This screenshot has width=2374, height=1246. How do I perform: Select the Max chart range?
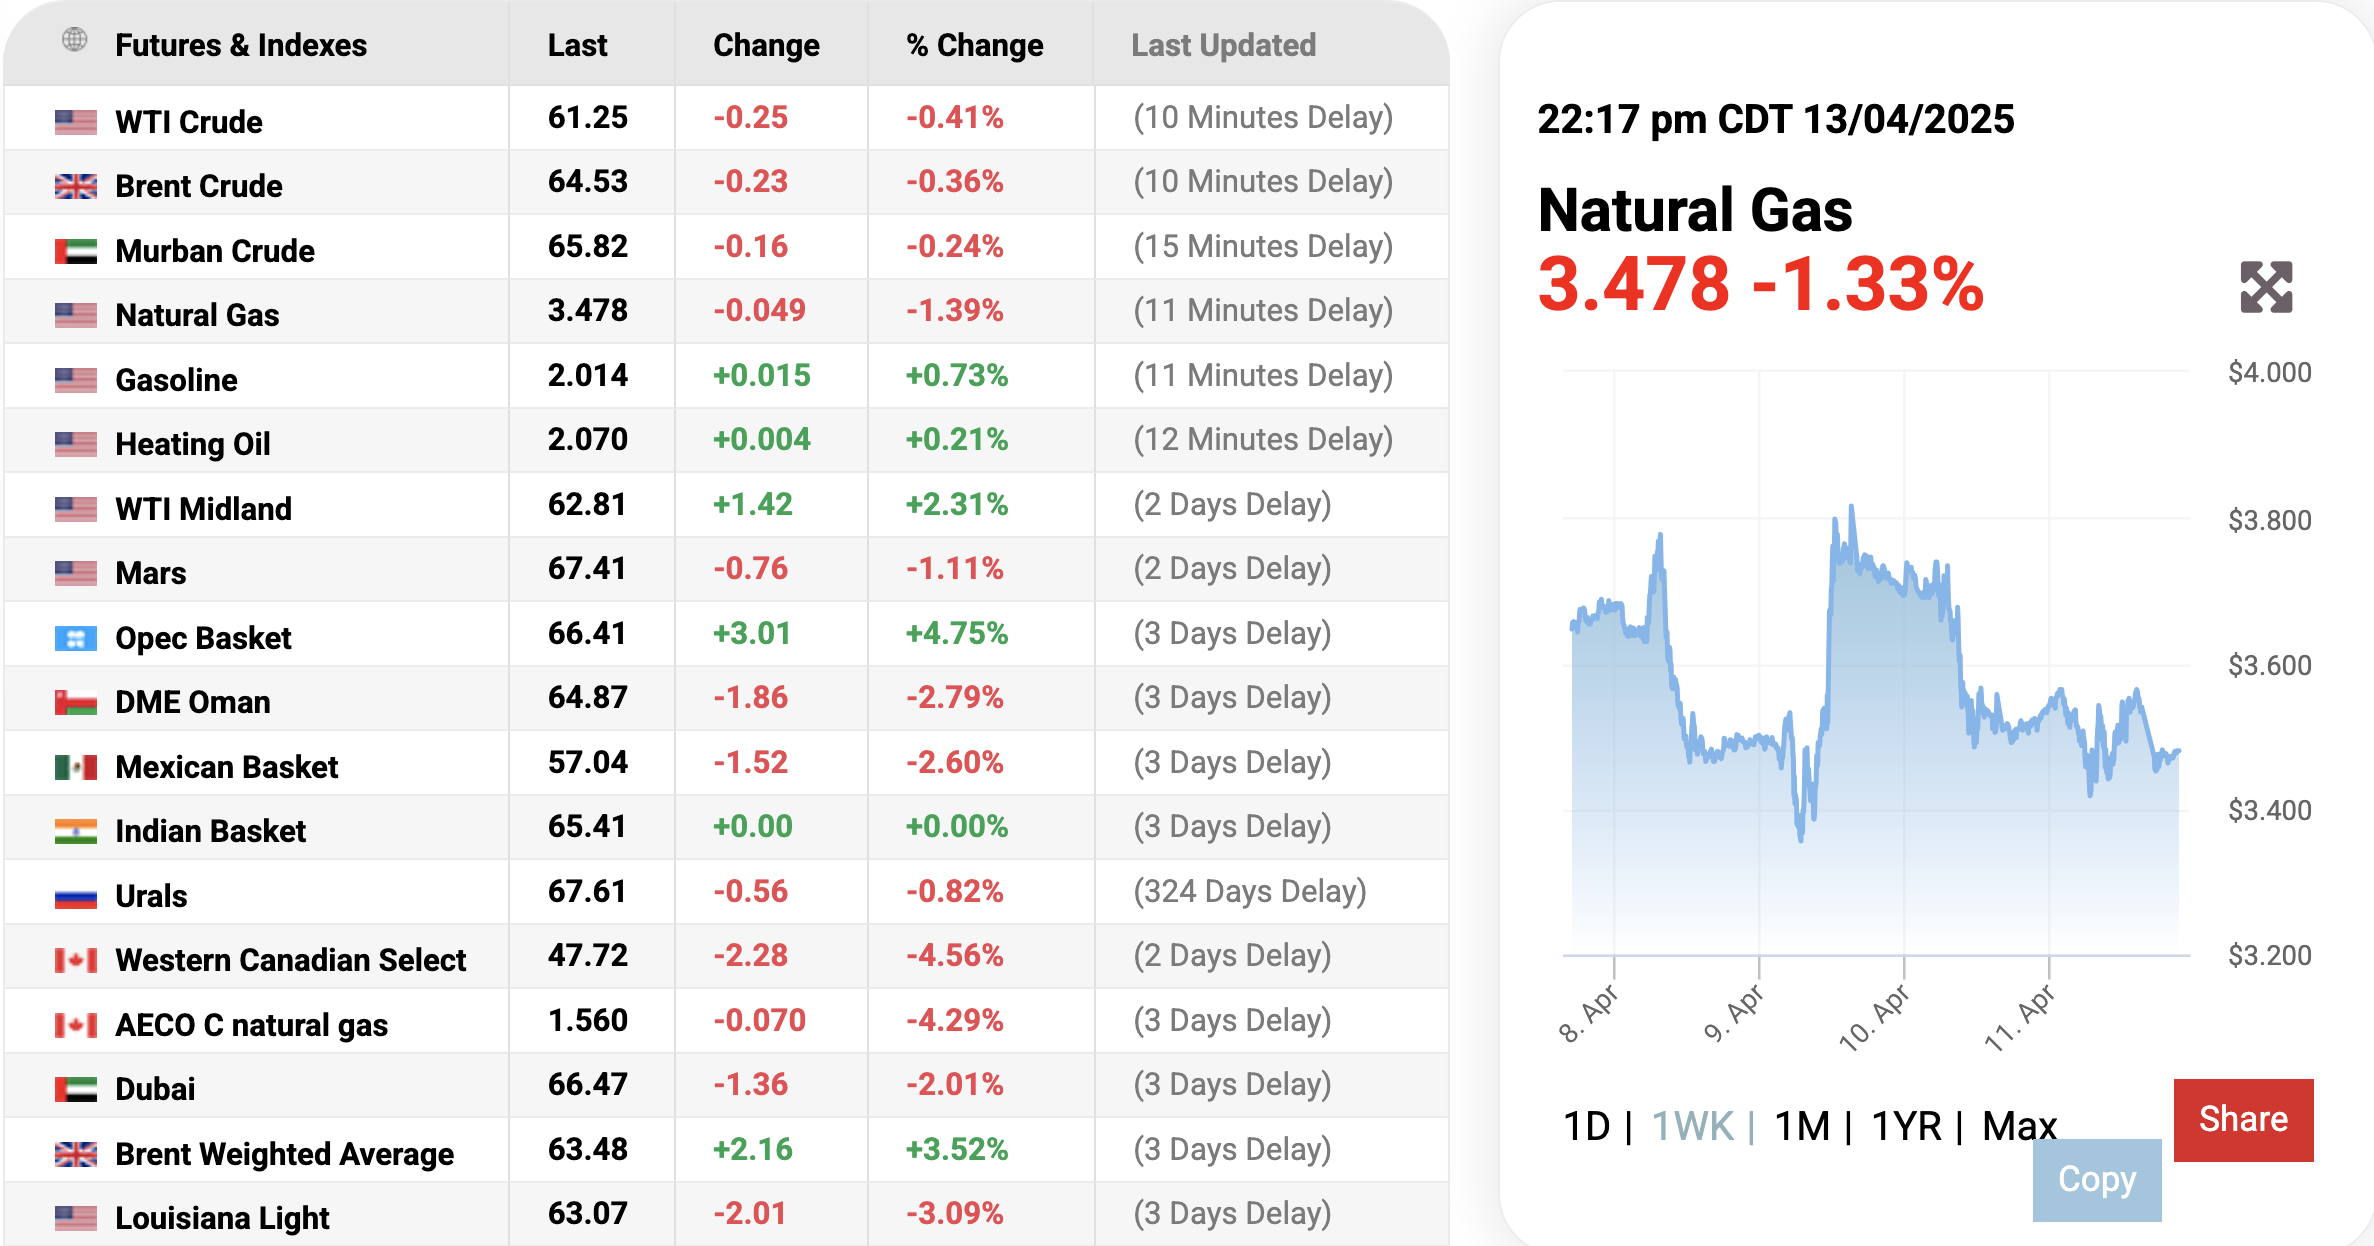coord(2018,1127)
